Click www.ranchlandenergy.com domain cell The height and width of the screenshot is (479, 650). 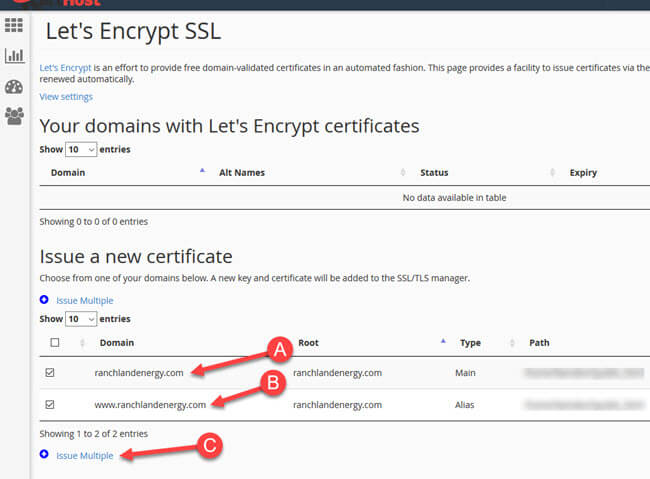(150, 405)
